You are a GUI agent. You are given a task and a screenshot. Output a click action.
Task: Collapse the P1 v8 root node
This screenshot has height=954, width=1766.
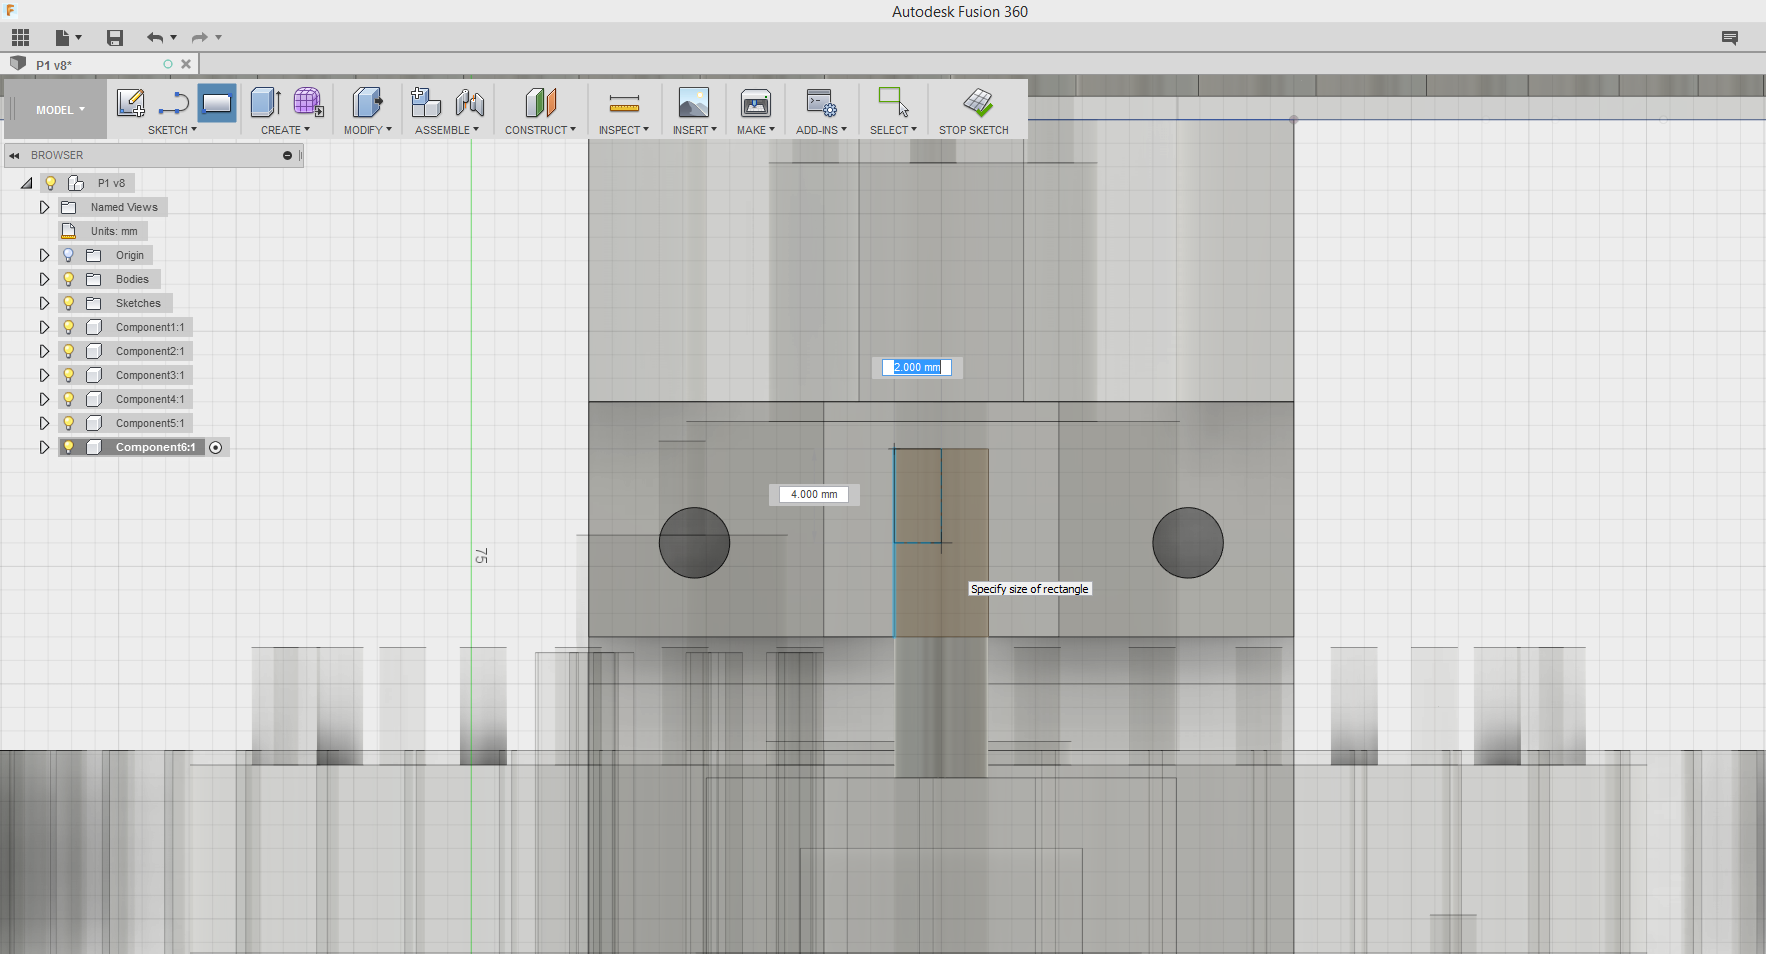[27, 183]
